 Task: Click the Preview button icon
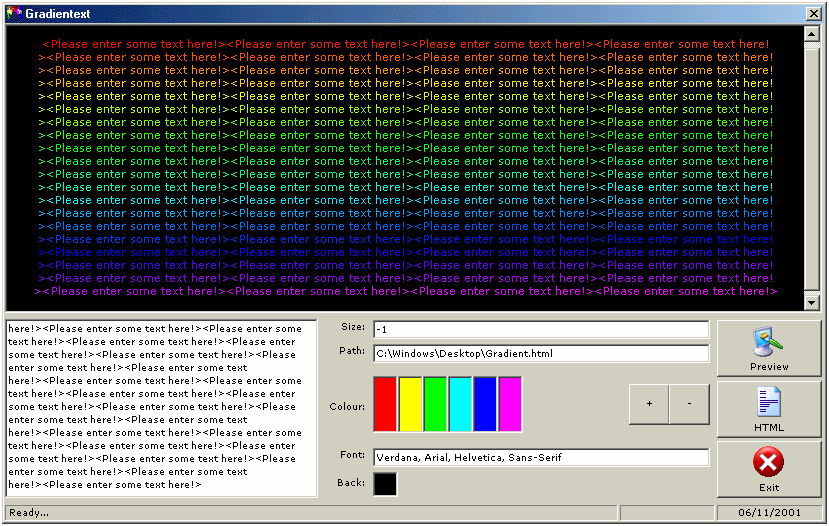pyautogui.click(x=769, y=343)
